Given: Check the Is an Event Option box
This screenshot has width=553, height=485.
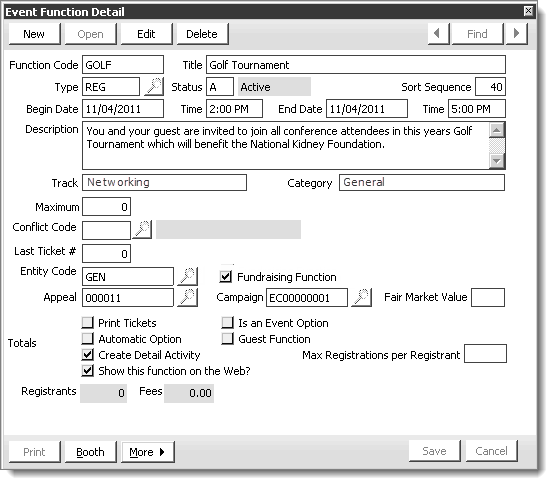Looking at the screenshot, I should click(227, 322).
